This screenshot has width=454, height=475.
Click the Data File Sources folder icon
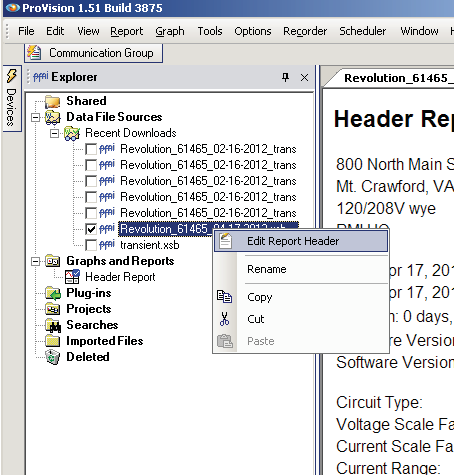pyautogui.click(x=53, y=117)
